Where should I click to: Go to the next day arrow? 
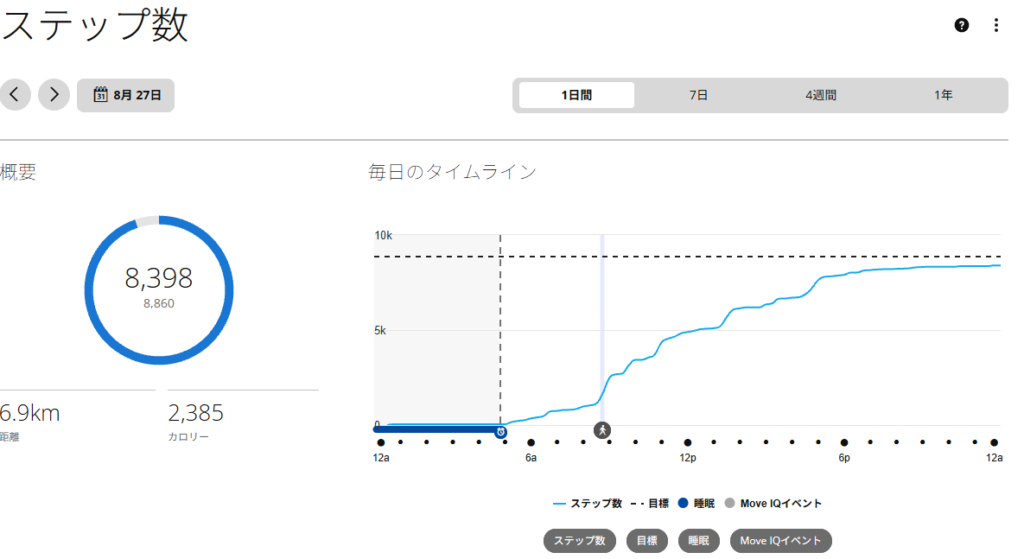click(54, 95)
